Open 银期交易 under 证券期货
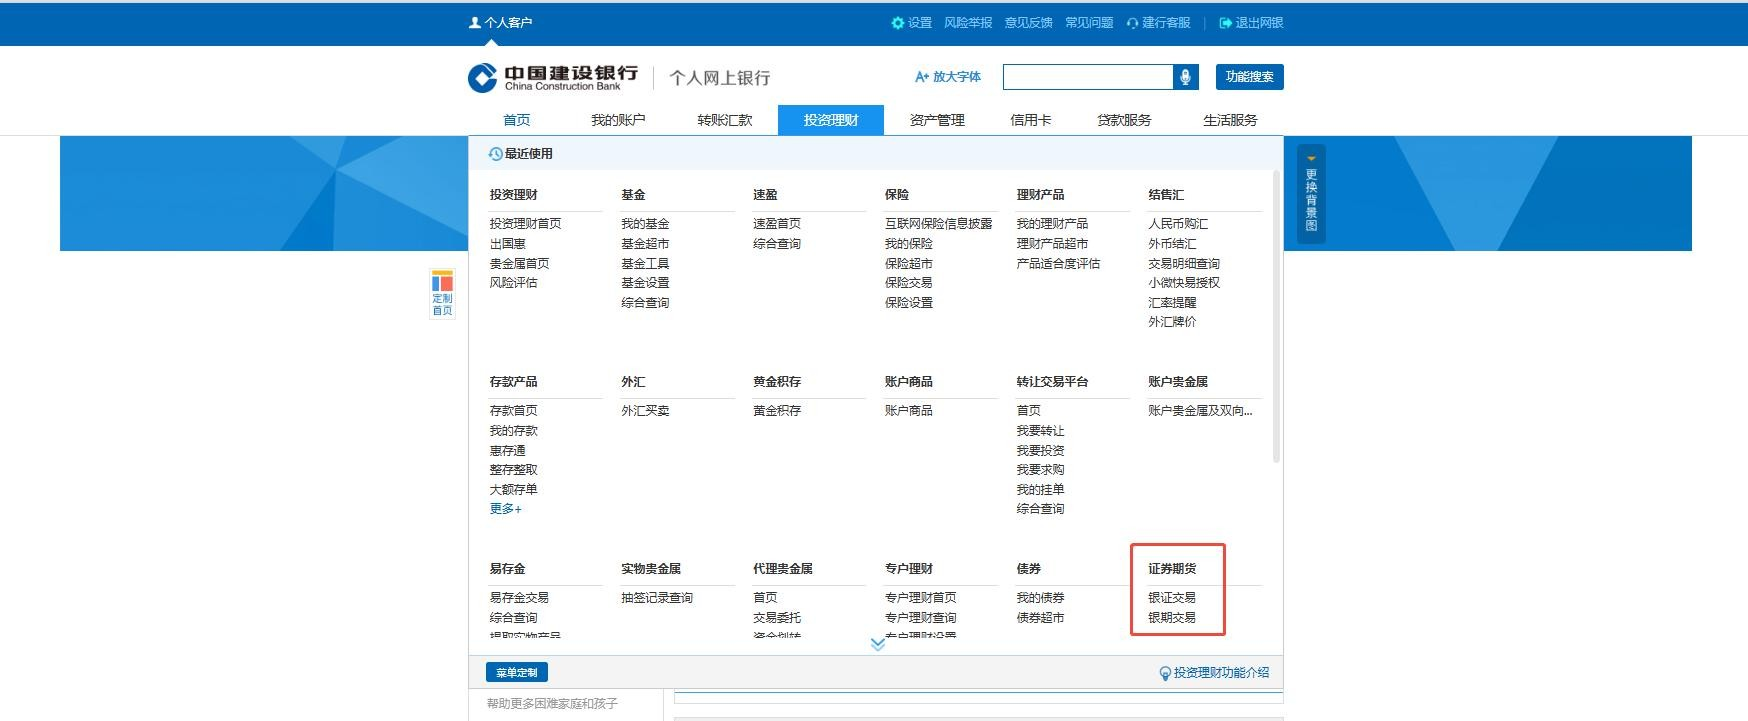Viewport: 1748px width, 721px height. click(x=1172, y=618)
